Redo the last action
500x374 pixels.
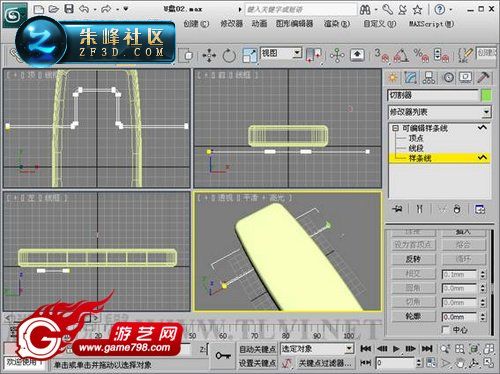pyautogui.click(x=106, y=9)
